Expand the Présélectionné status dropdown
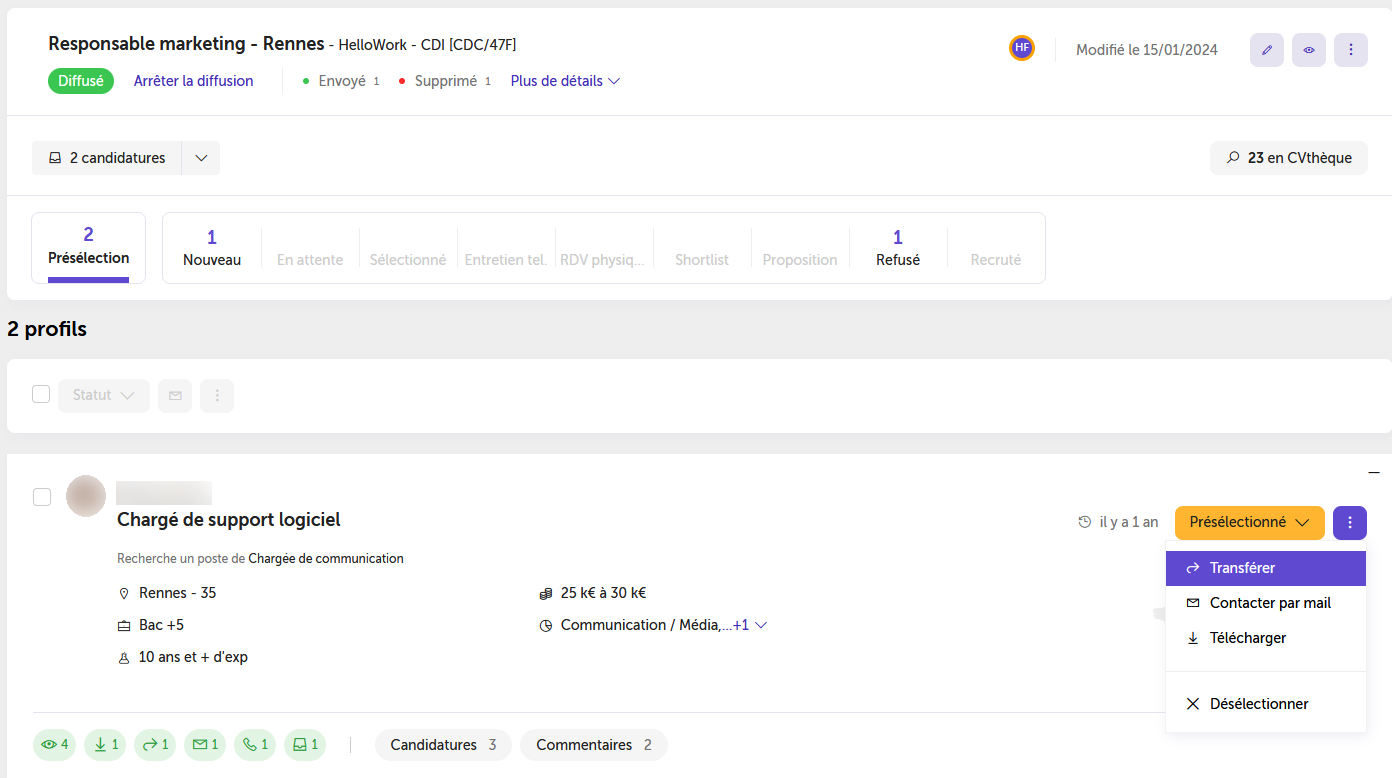 click(x=1250, y=522)
